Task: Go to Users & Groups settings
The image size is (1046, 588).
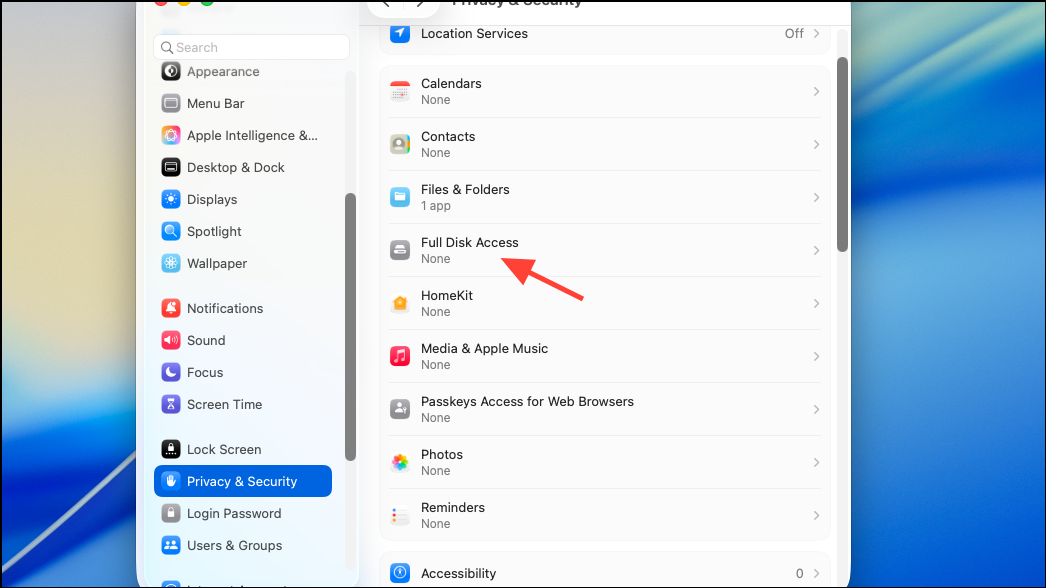Action: tap(243, 545)
